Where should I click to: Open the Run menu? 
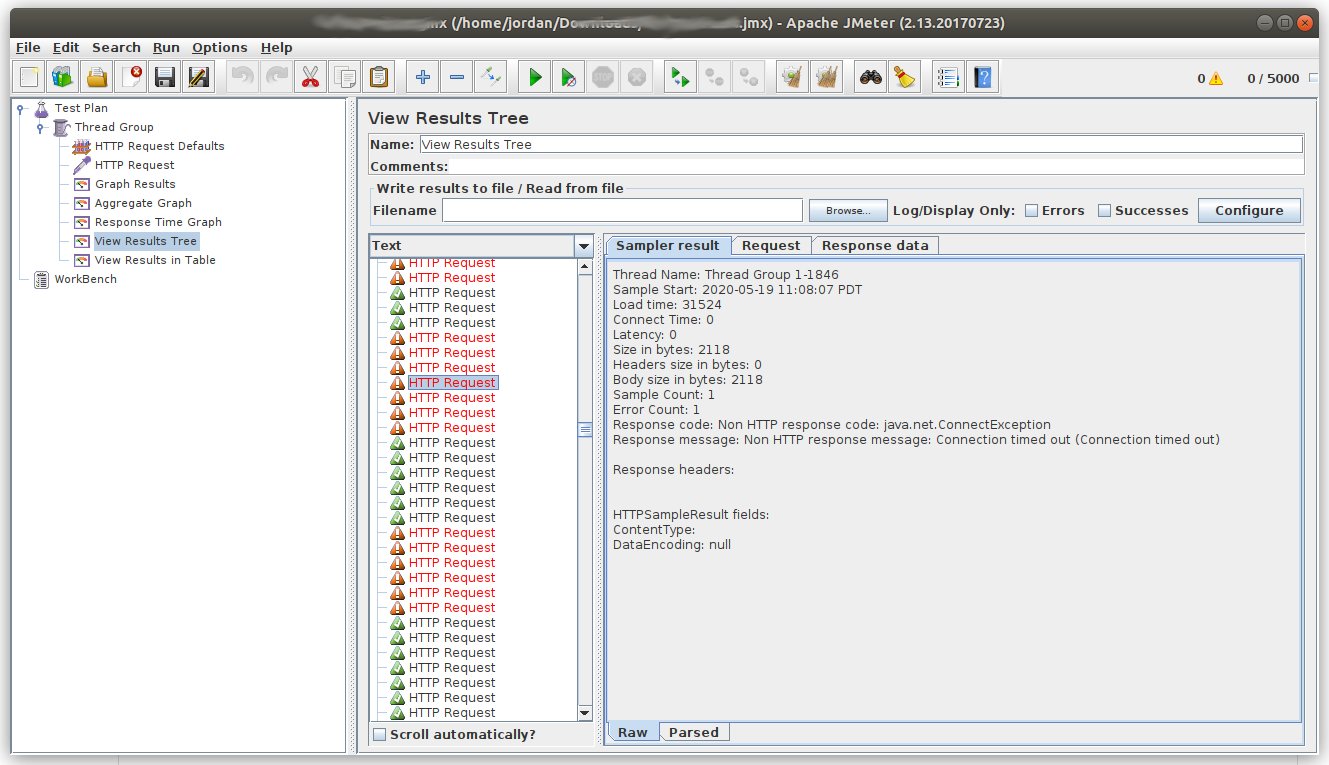tap(166, 47)
